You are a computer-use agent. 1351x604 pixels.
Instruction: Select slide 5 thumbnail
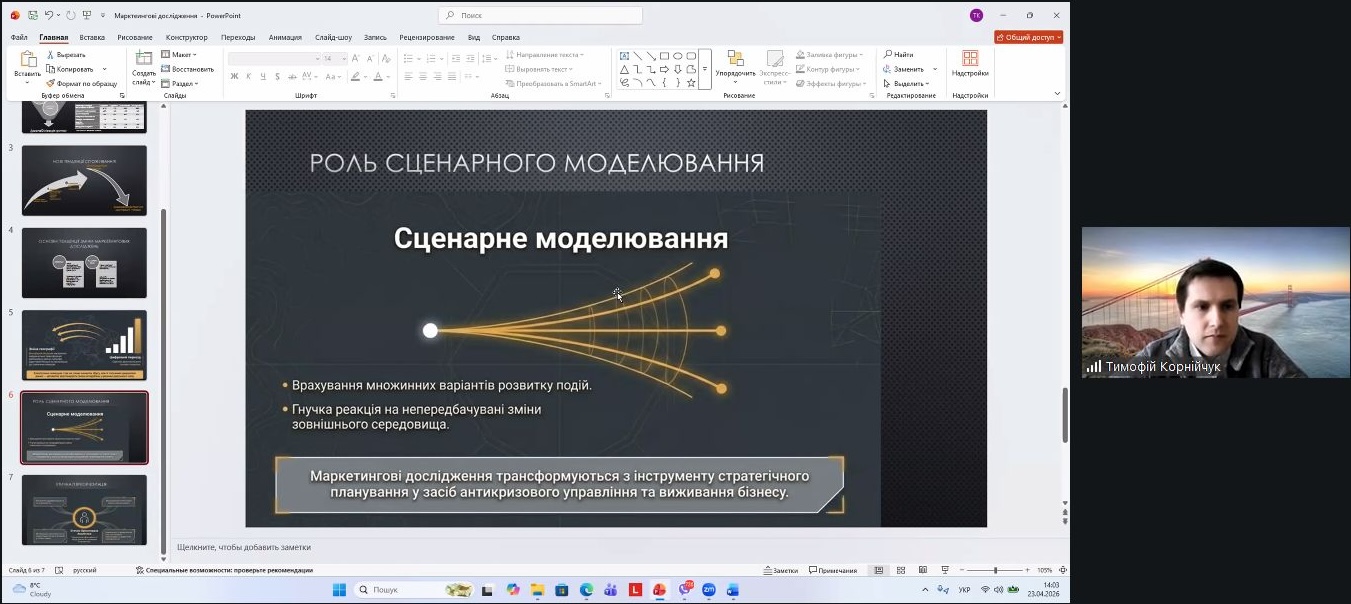coord(84,345)
